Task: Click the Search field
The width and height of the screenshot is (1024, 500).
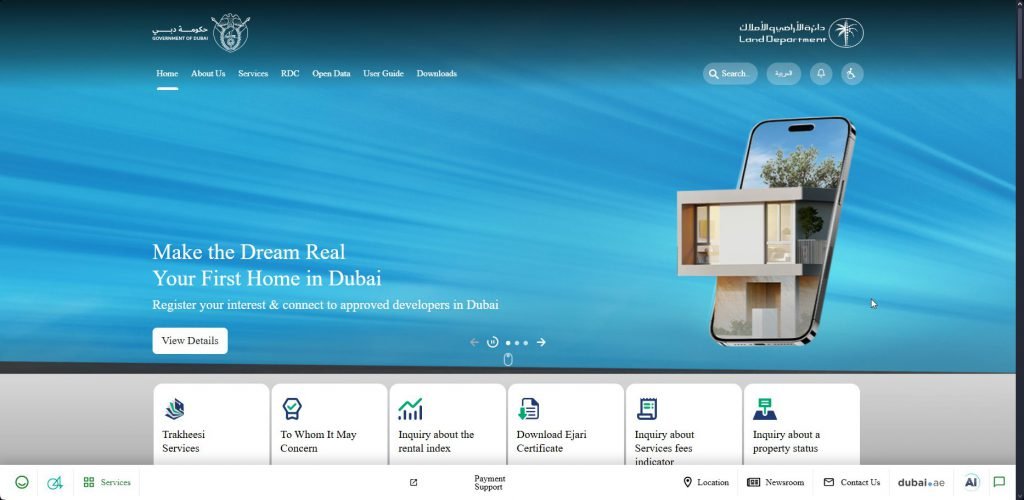Action: pos(730,74)
